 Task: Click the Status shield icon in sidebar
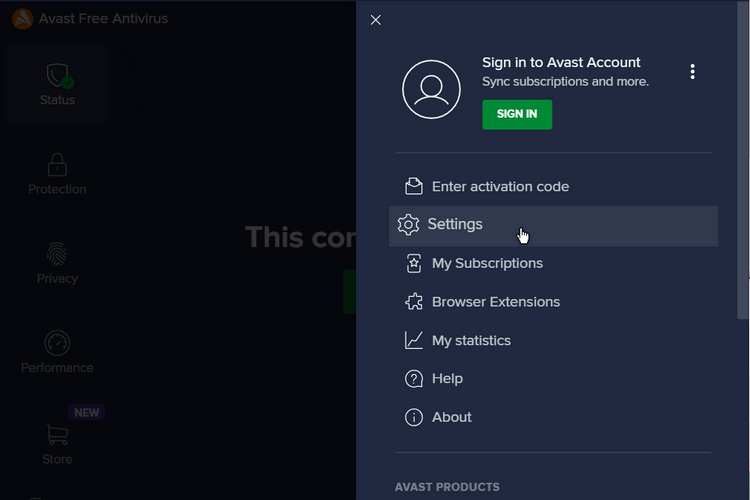(59, 76)
